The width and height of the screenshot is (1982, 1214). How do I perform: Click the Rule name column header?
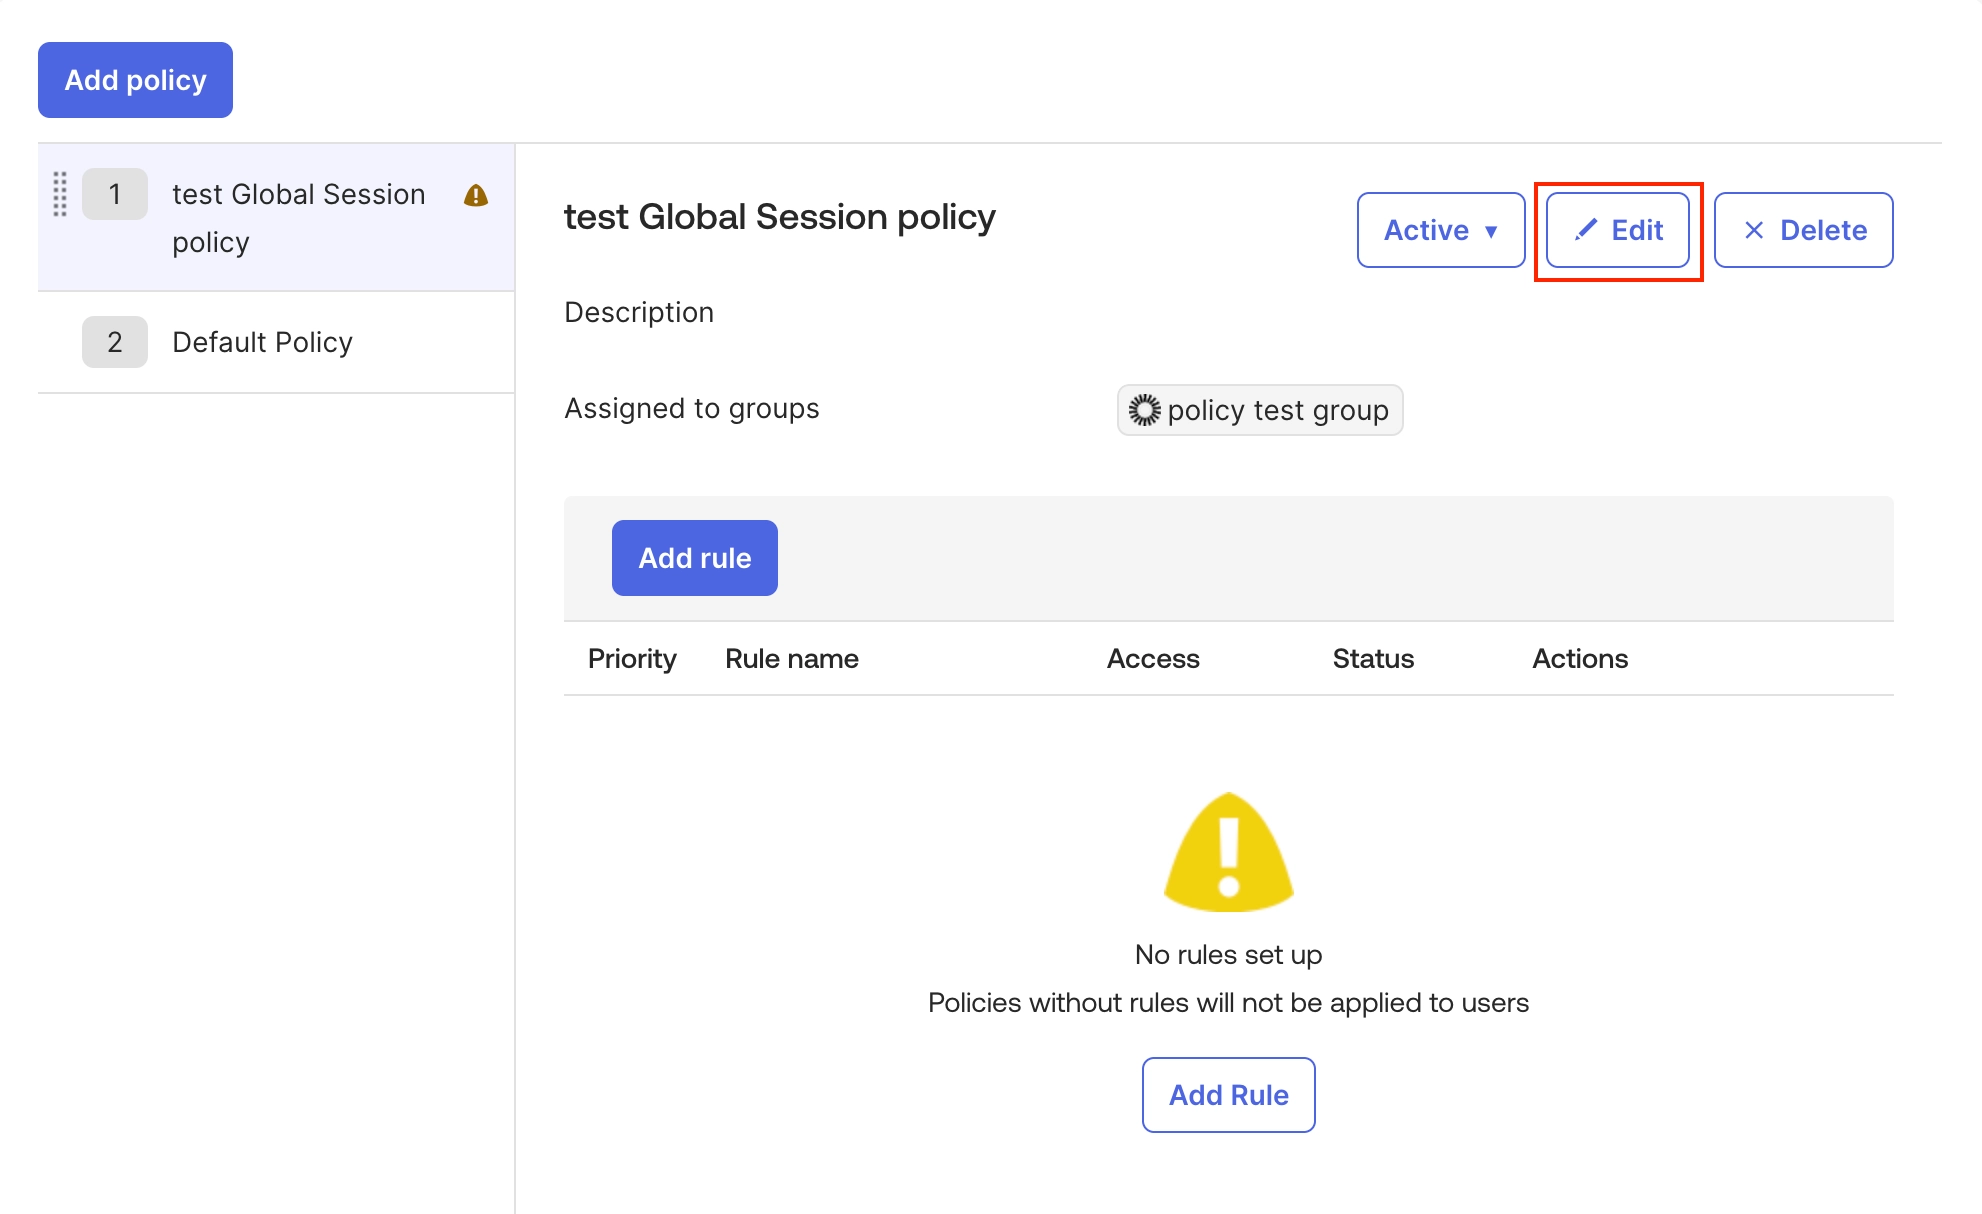[791, 658]
